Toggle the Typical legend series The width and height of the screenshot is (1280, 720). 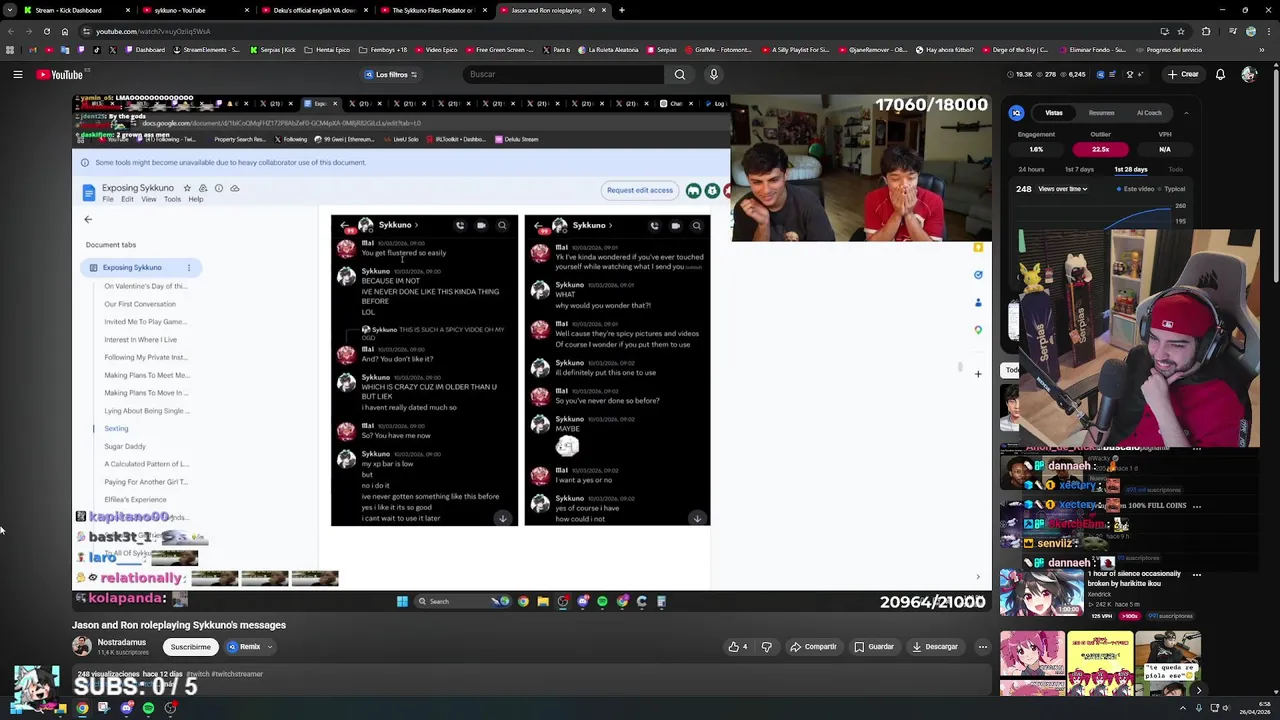1171,189
